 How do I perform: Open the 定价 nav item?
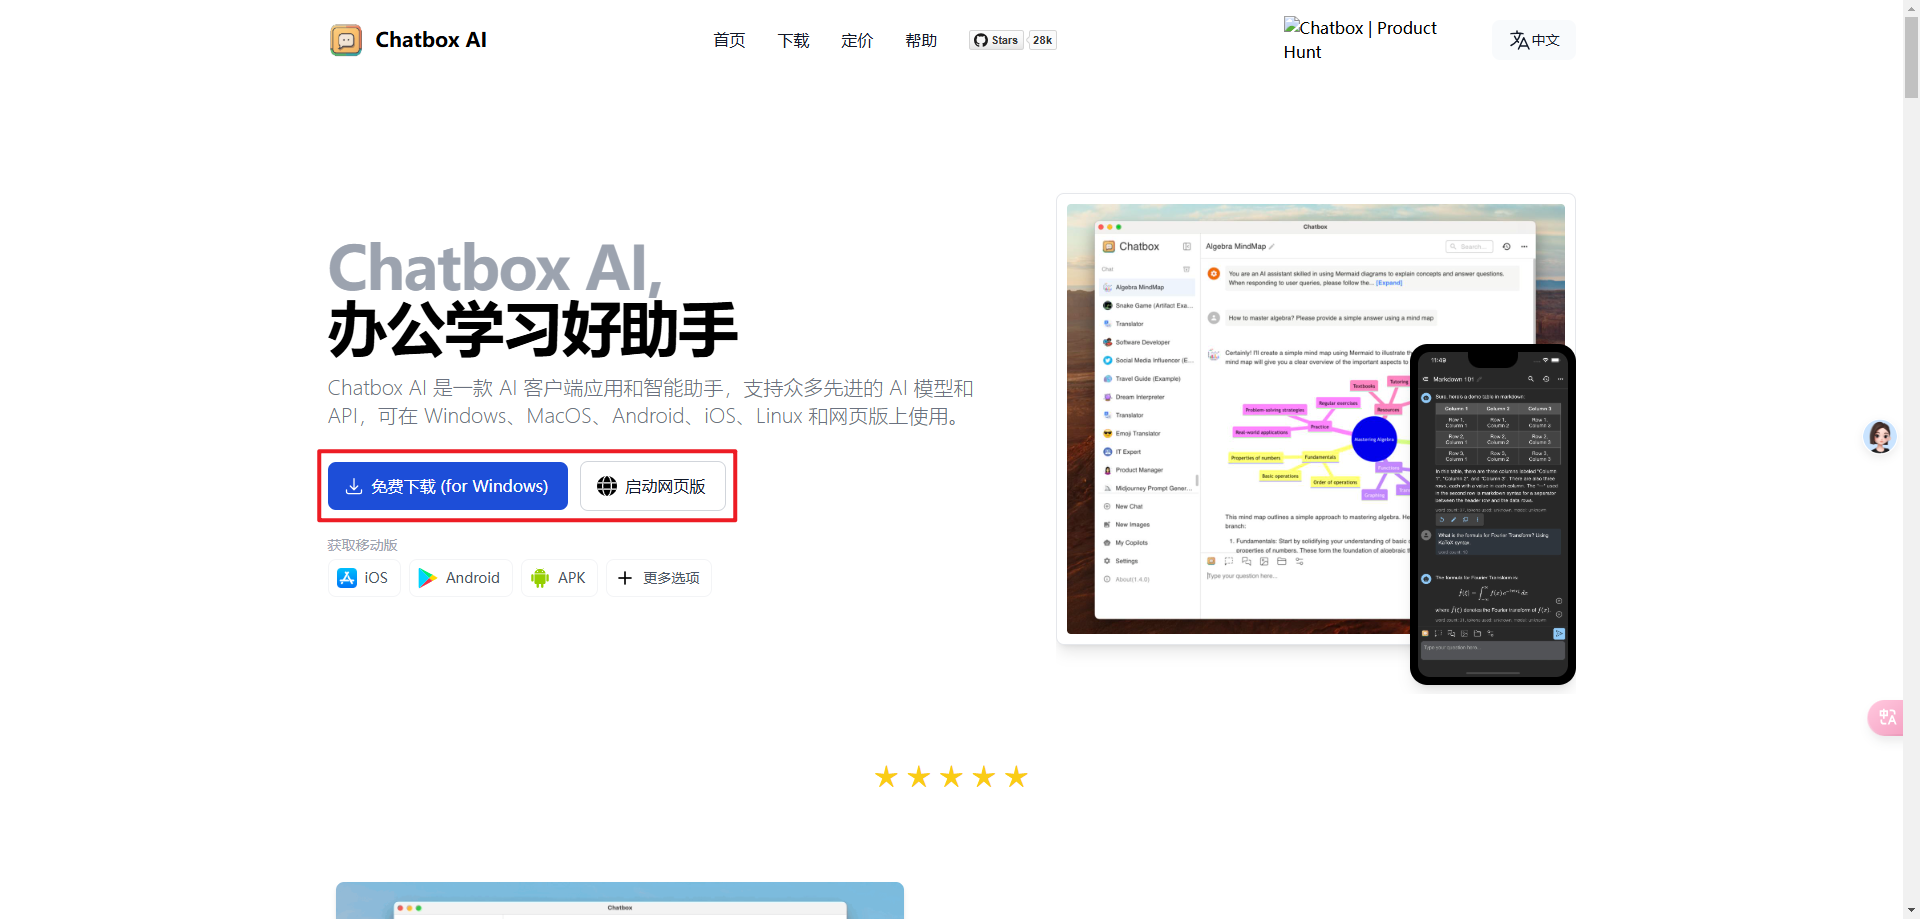click(x=857, y=40)
